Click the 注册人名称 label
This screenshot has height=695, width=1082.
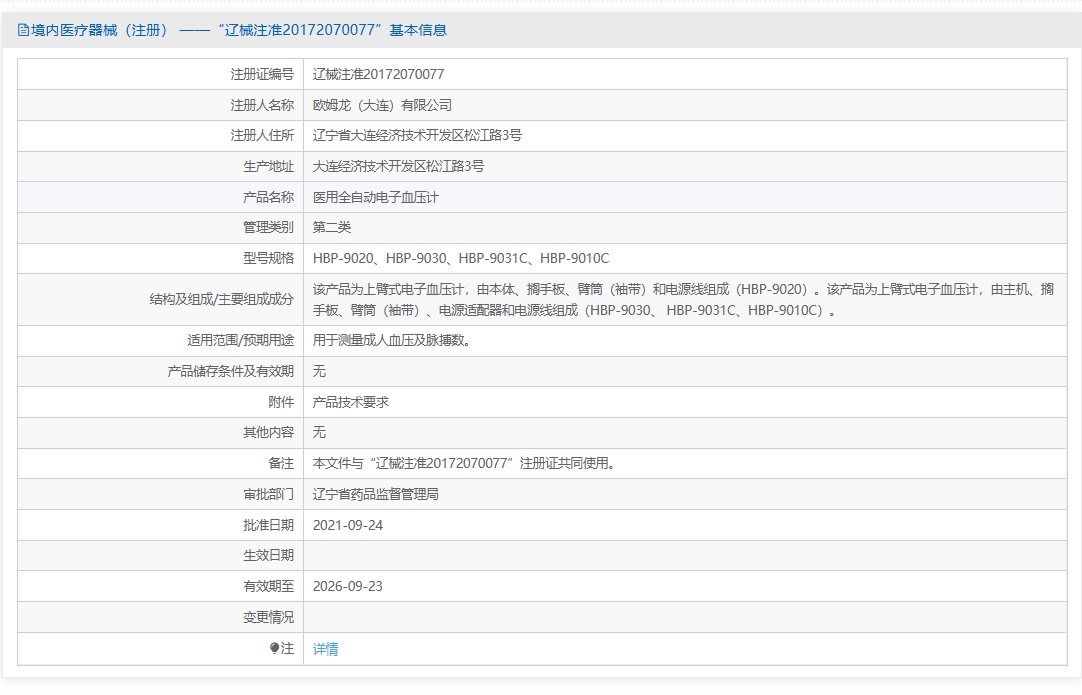[x=262, y=105]
